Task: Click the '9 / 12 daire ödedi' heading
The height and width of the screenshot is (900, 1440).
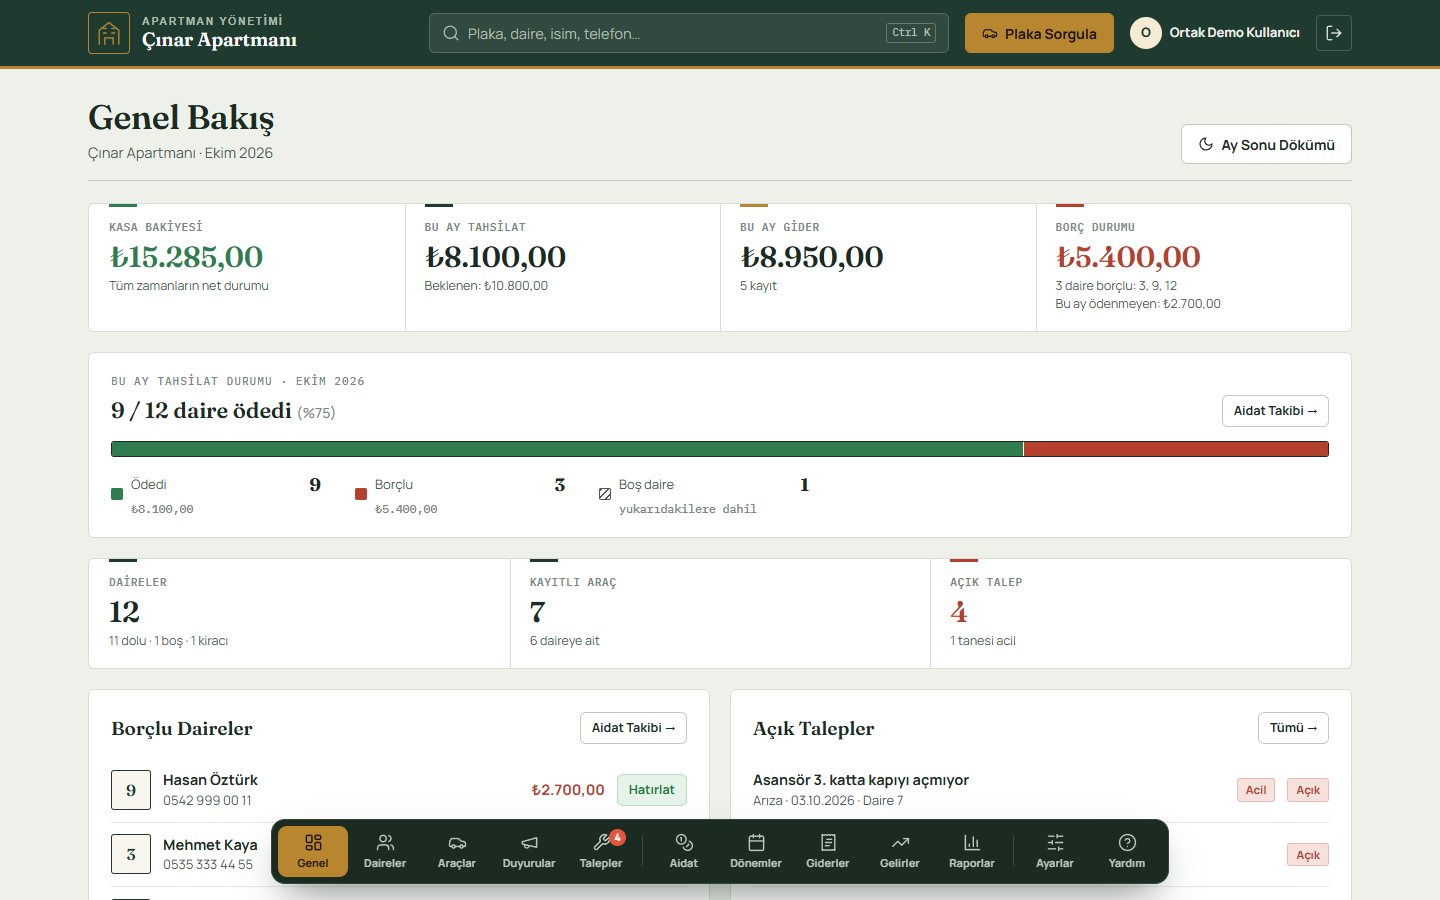Action: point(201,411)
